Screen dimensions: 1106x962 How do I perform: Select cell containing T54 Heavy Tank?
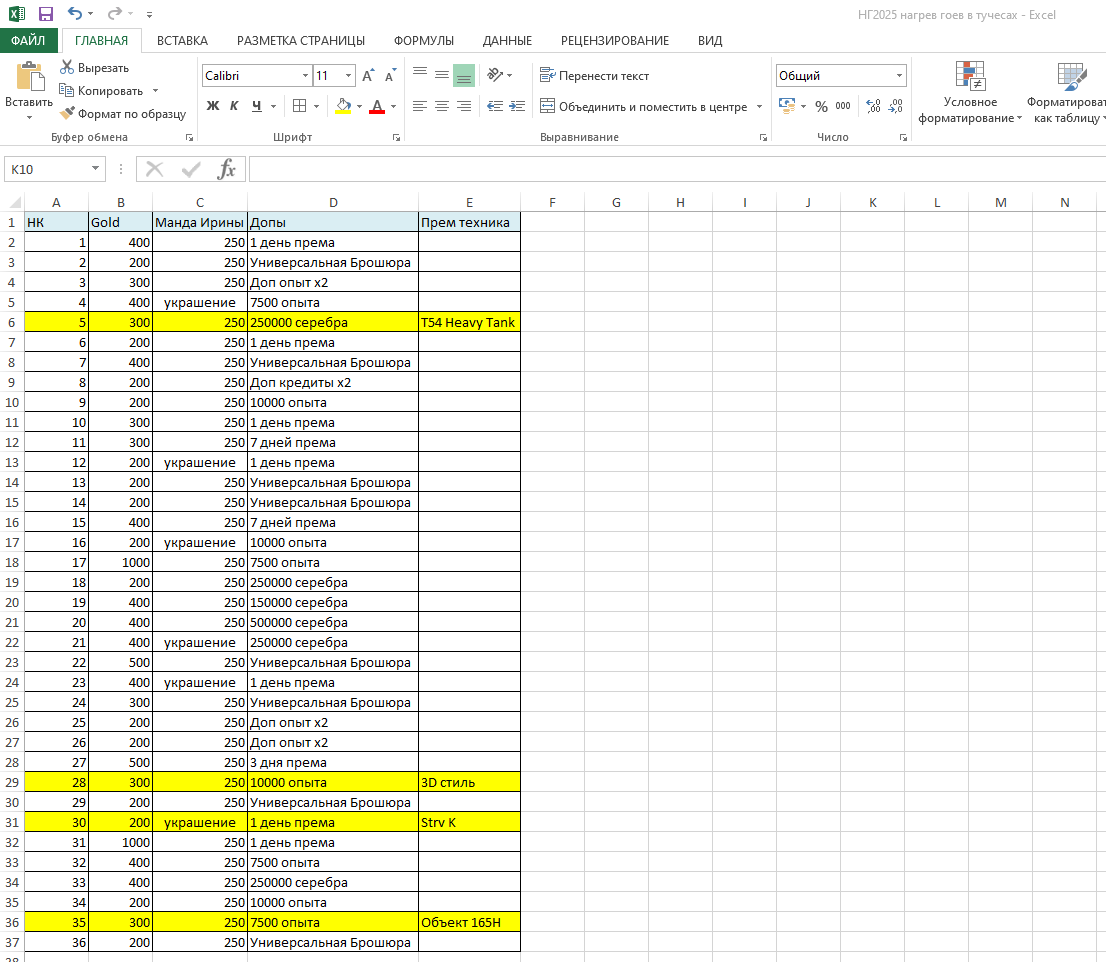coord(469,322)
